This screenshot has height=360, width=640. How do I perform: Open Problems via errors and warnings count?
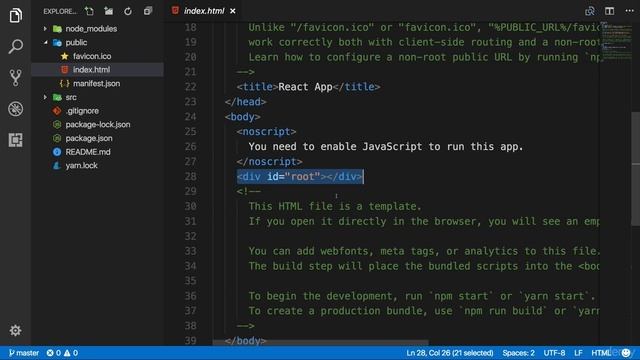pos(62,353)
